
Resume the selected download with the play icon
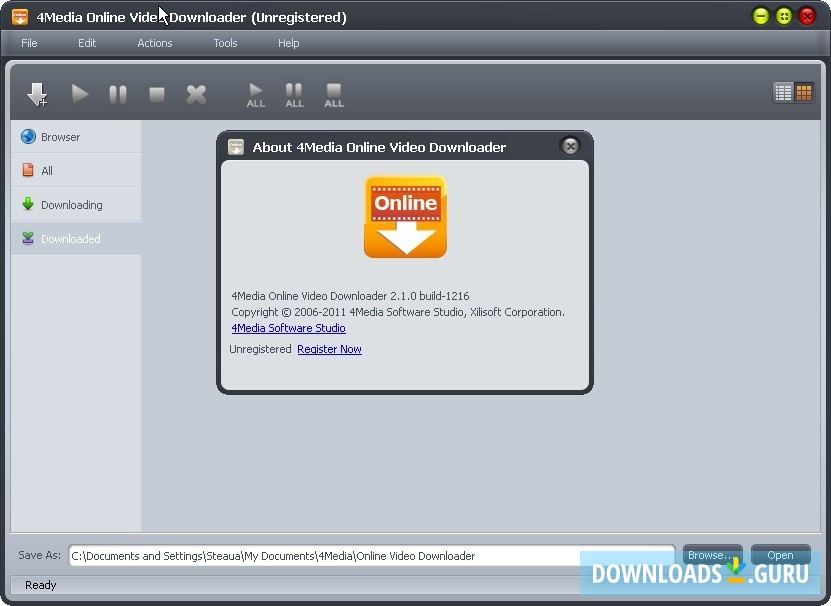pos(79,94)
